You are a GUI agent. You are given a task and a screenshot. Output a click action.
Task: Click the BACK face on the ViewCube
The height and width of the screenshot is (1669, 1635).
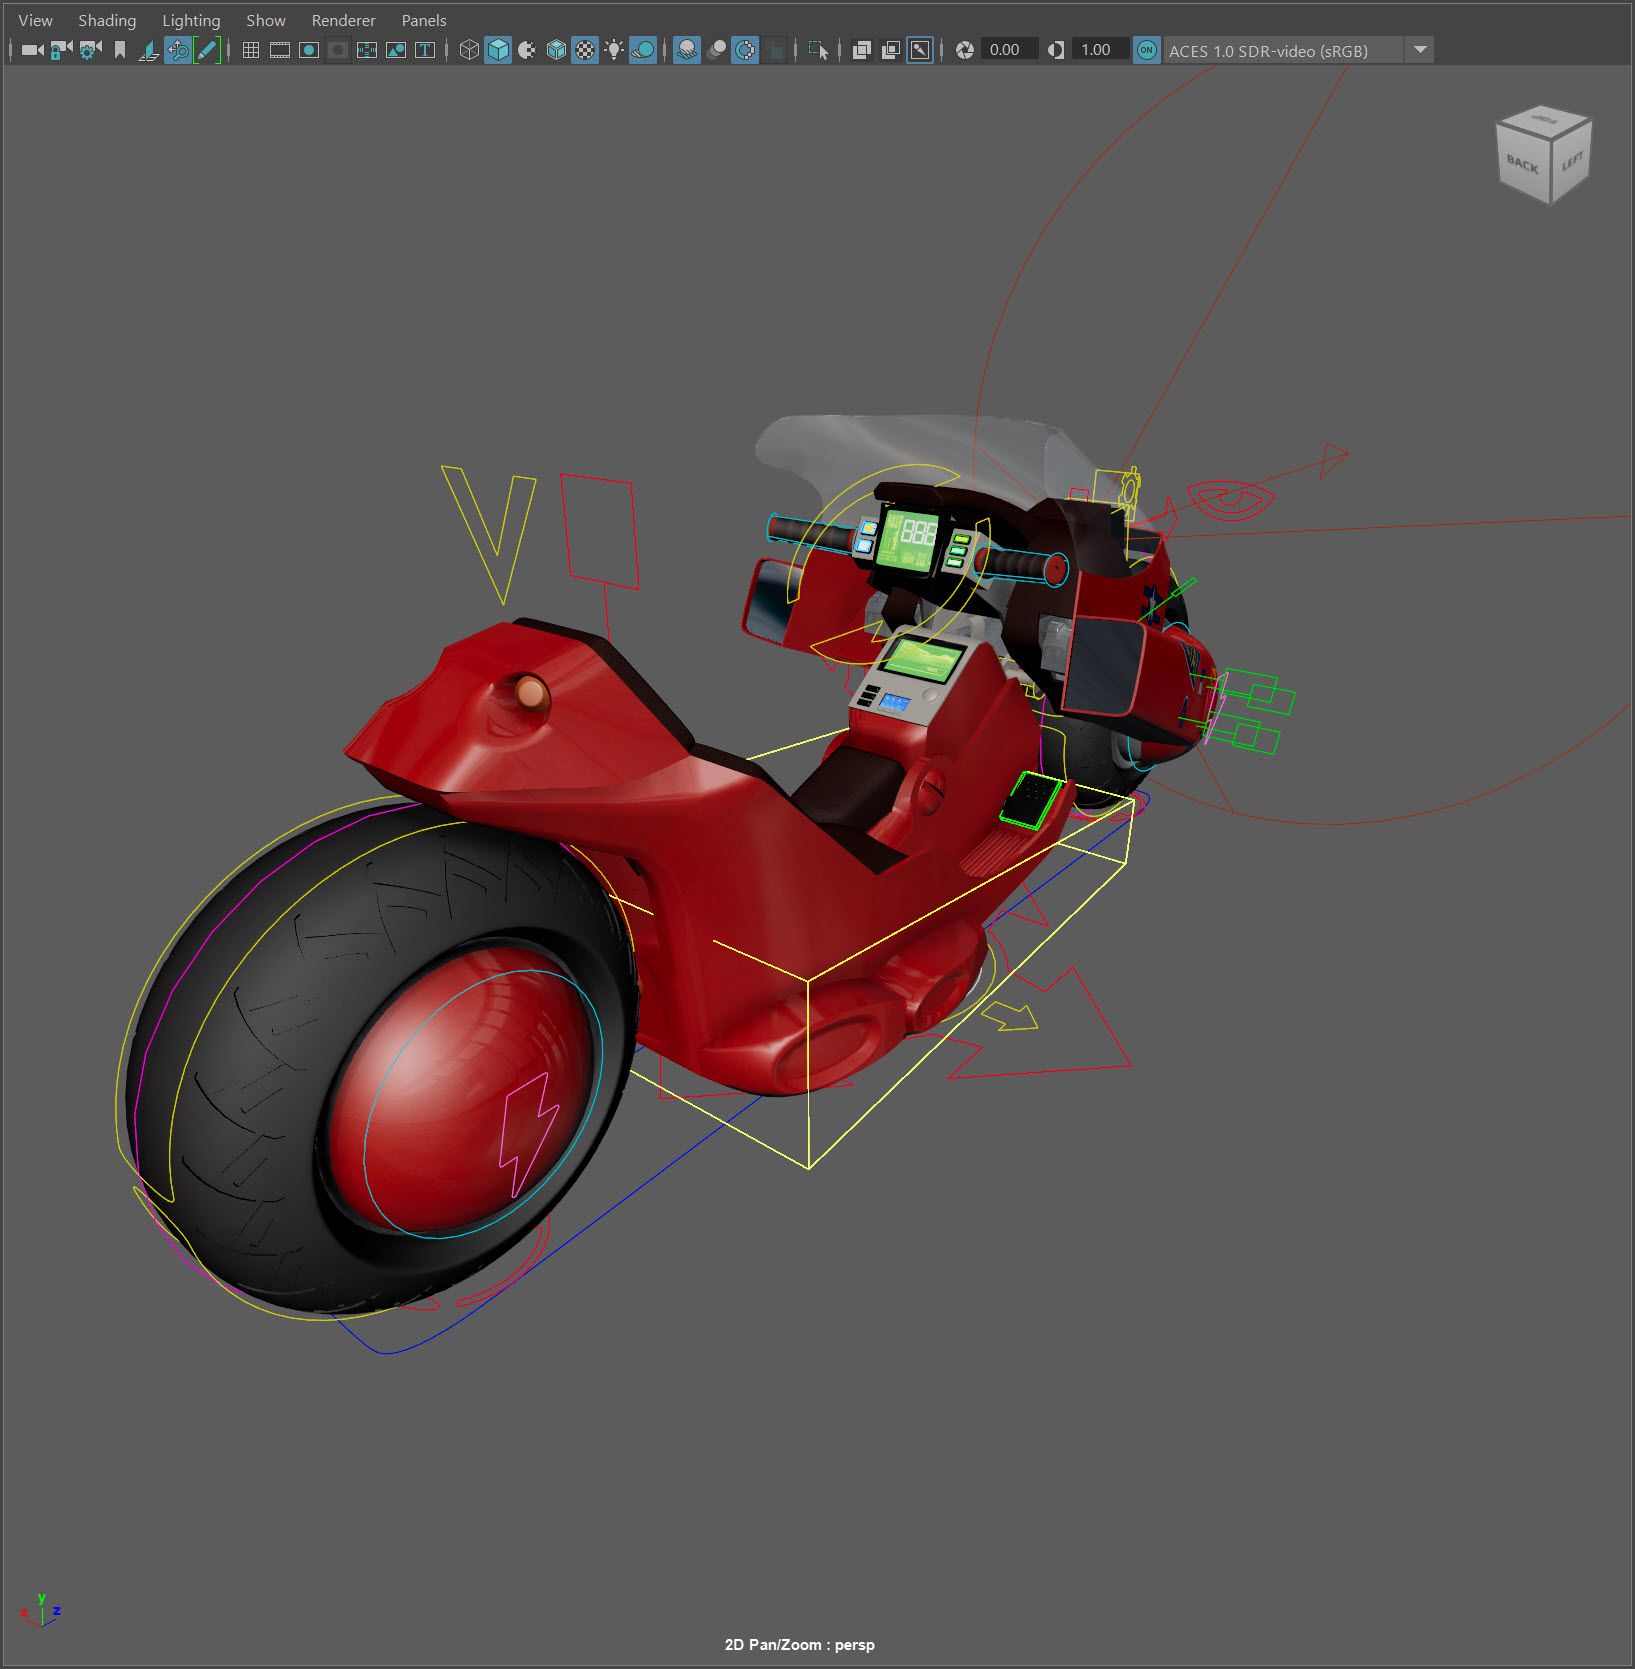point(1522,164)
